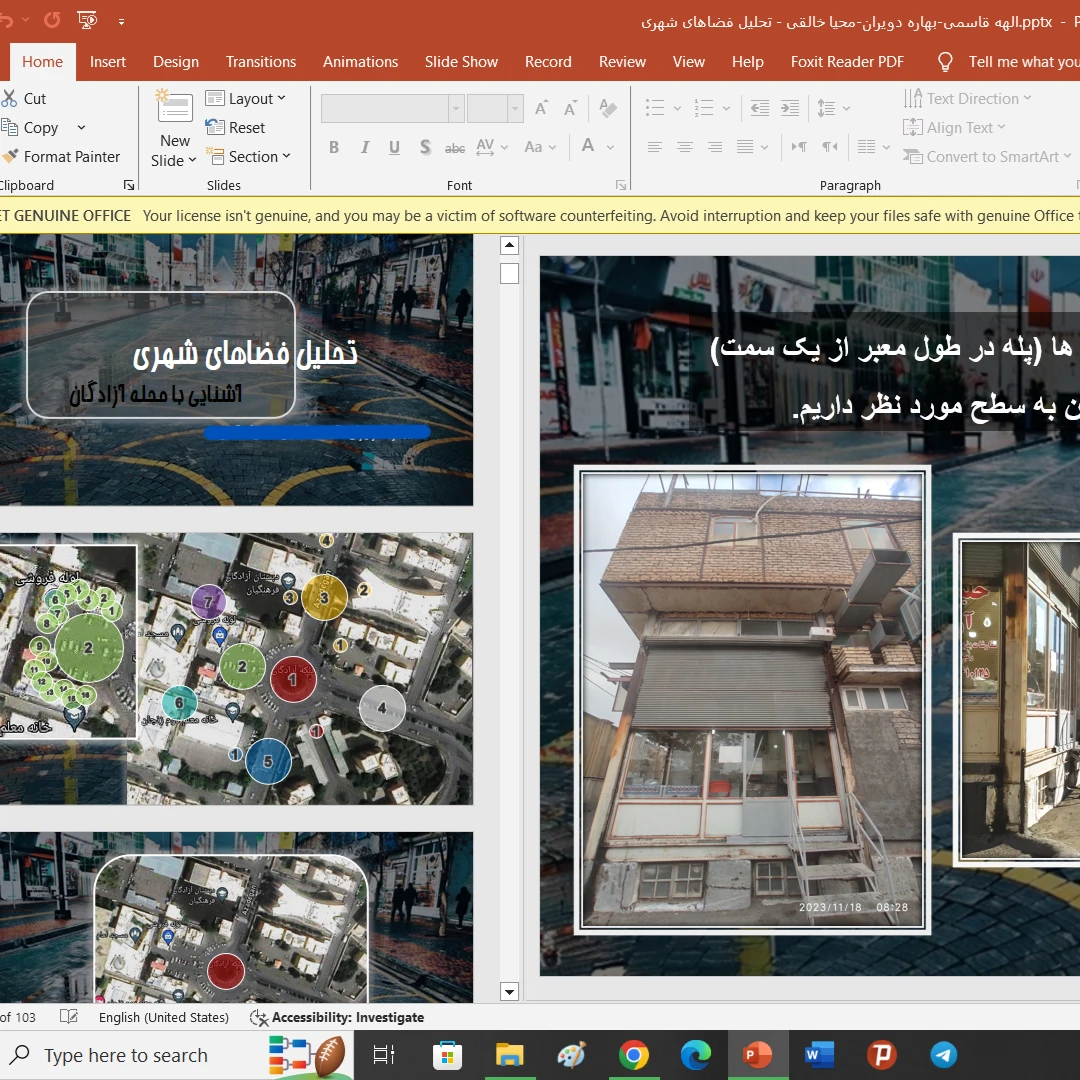Viewport: 1080px width, 1080px height.
Task: Click the Clear All Formatting icon
Action: [607, 108]
